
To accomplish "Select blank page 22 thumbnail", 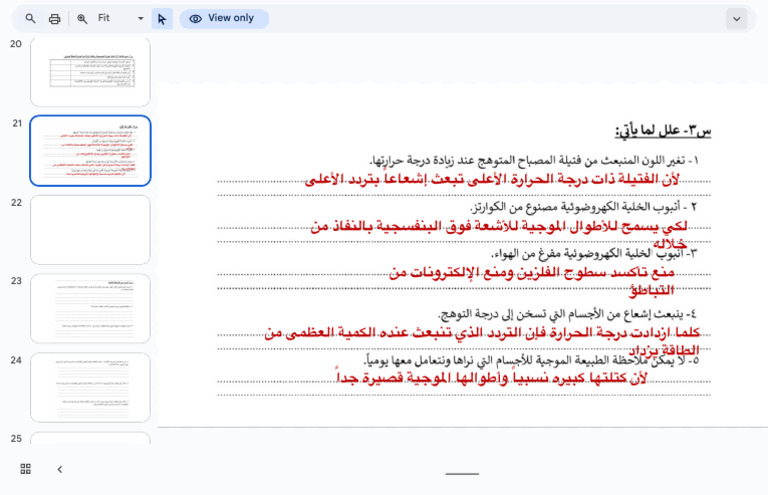I will [90, 230].
